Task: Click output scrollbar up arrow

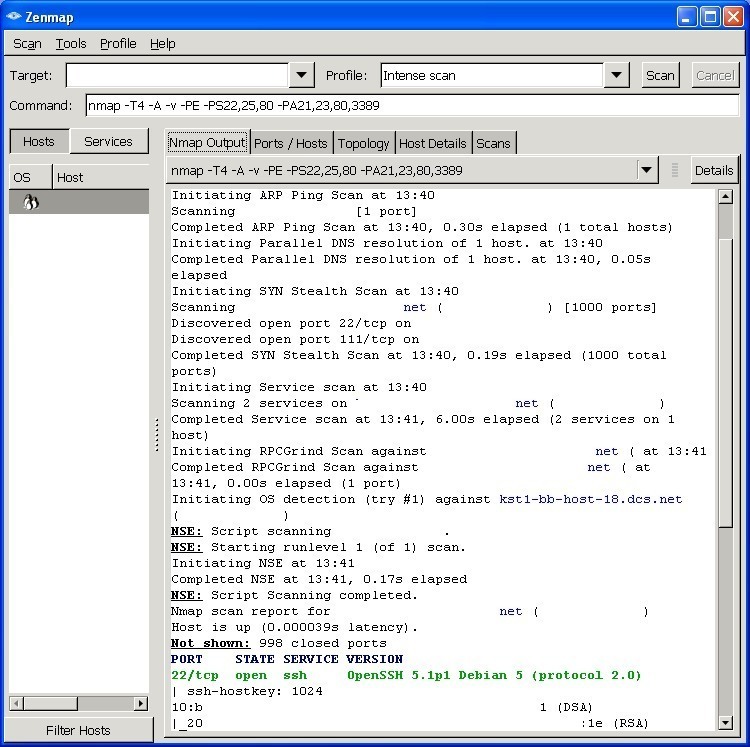Action: (726, 196)
